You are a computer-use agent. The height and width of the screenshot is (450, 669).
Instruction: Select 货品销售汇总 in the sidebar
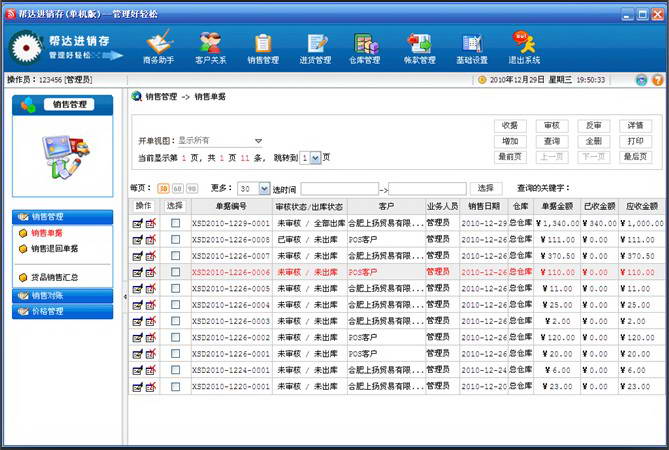54,277
